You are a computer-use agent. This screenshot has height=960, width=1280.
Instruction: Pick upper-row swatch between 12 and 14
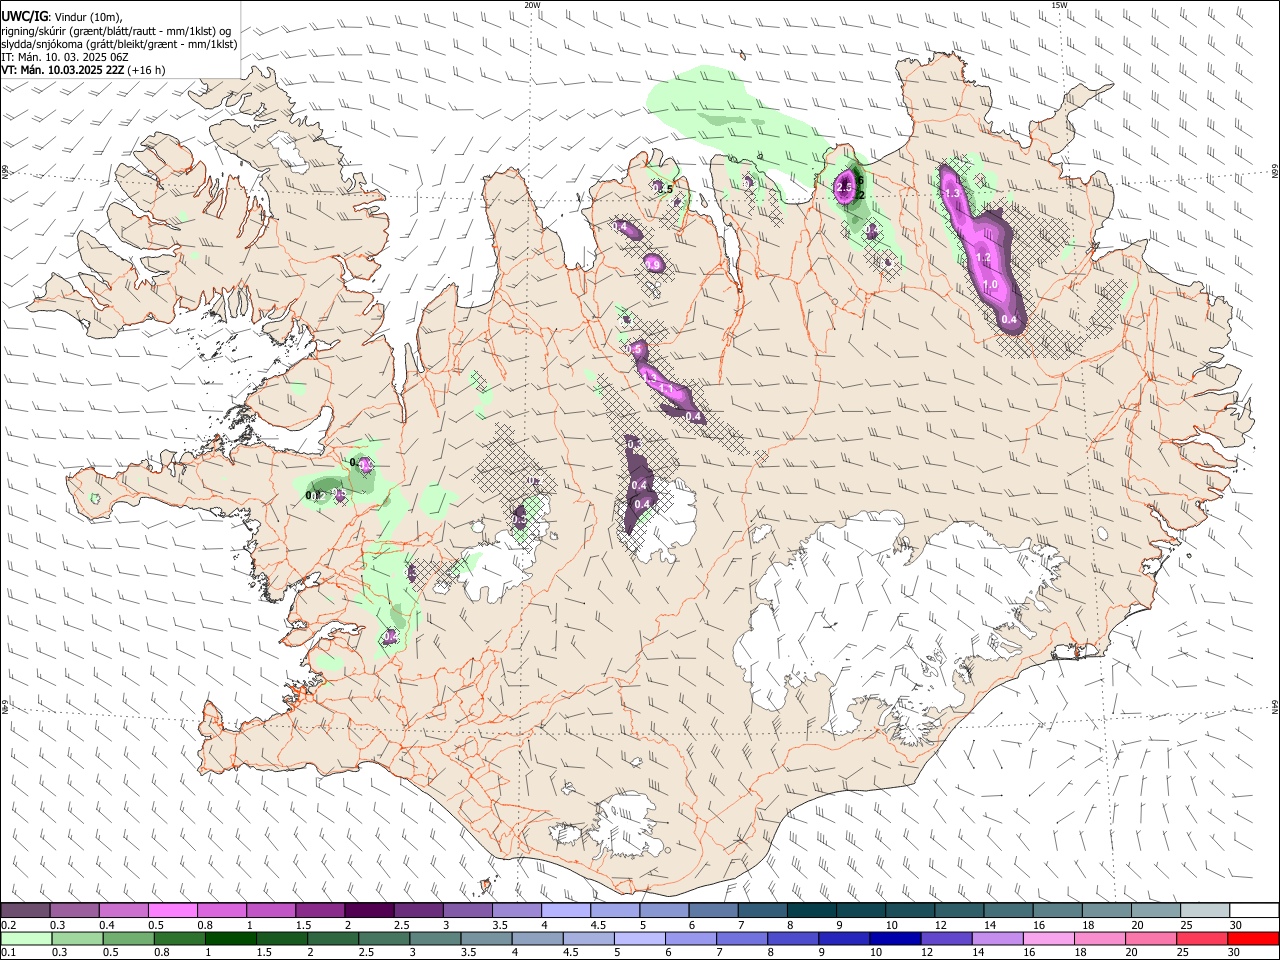click(x=959, y=911)
